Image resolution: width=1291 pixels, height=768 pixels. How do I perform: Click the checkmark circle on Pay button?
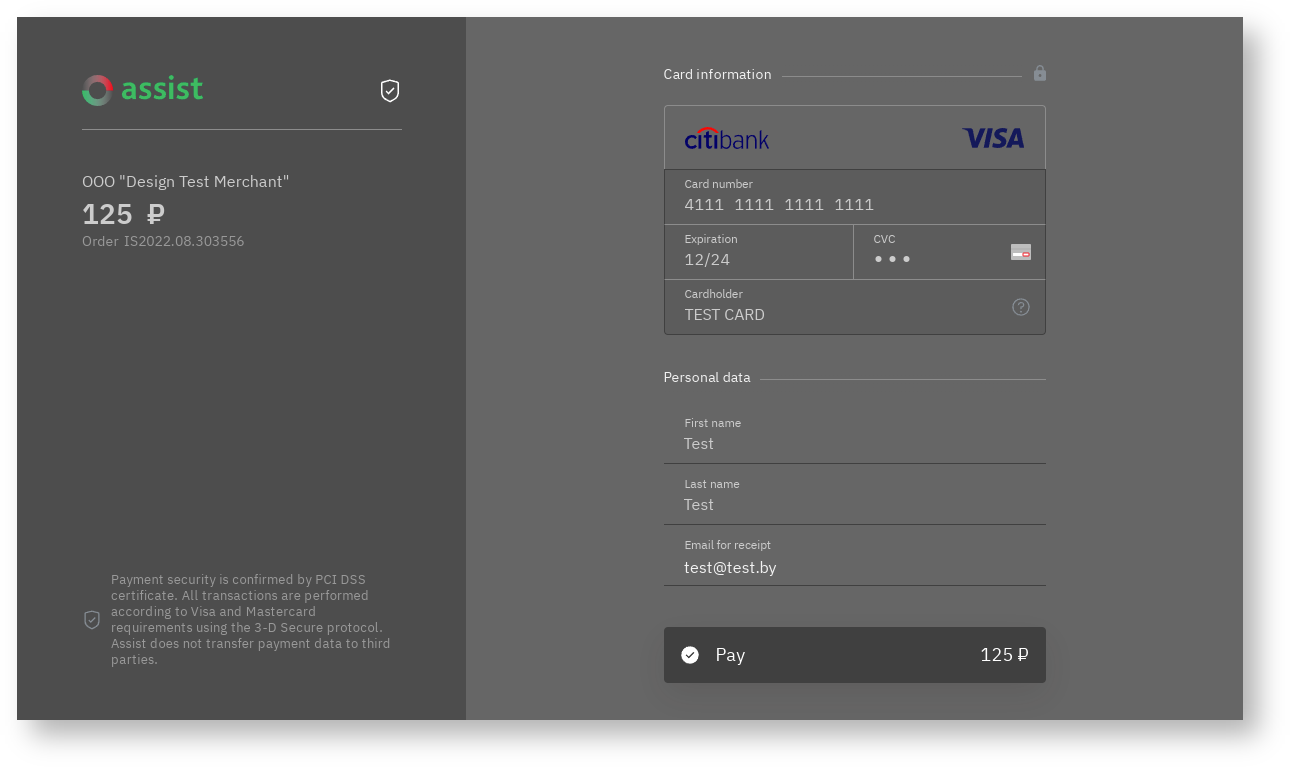[690, 655]
